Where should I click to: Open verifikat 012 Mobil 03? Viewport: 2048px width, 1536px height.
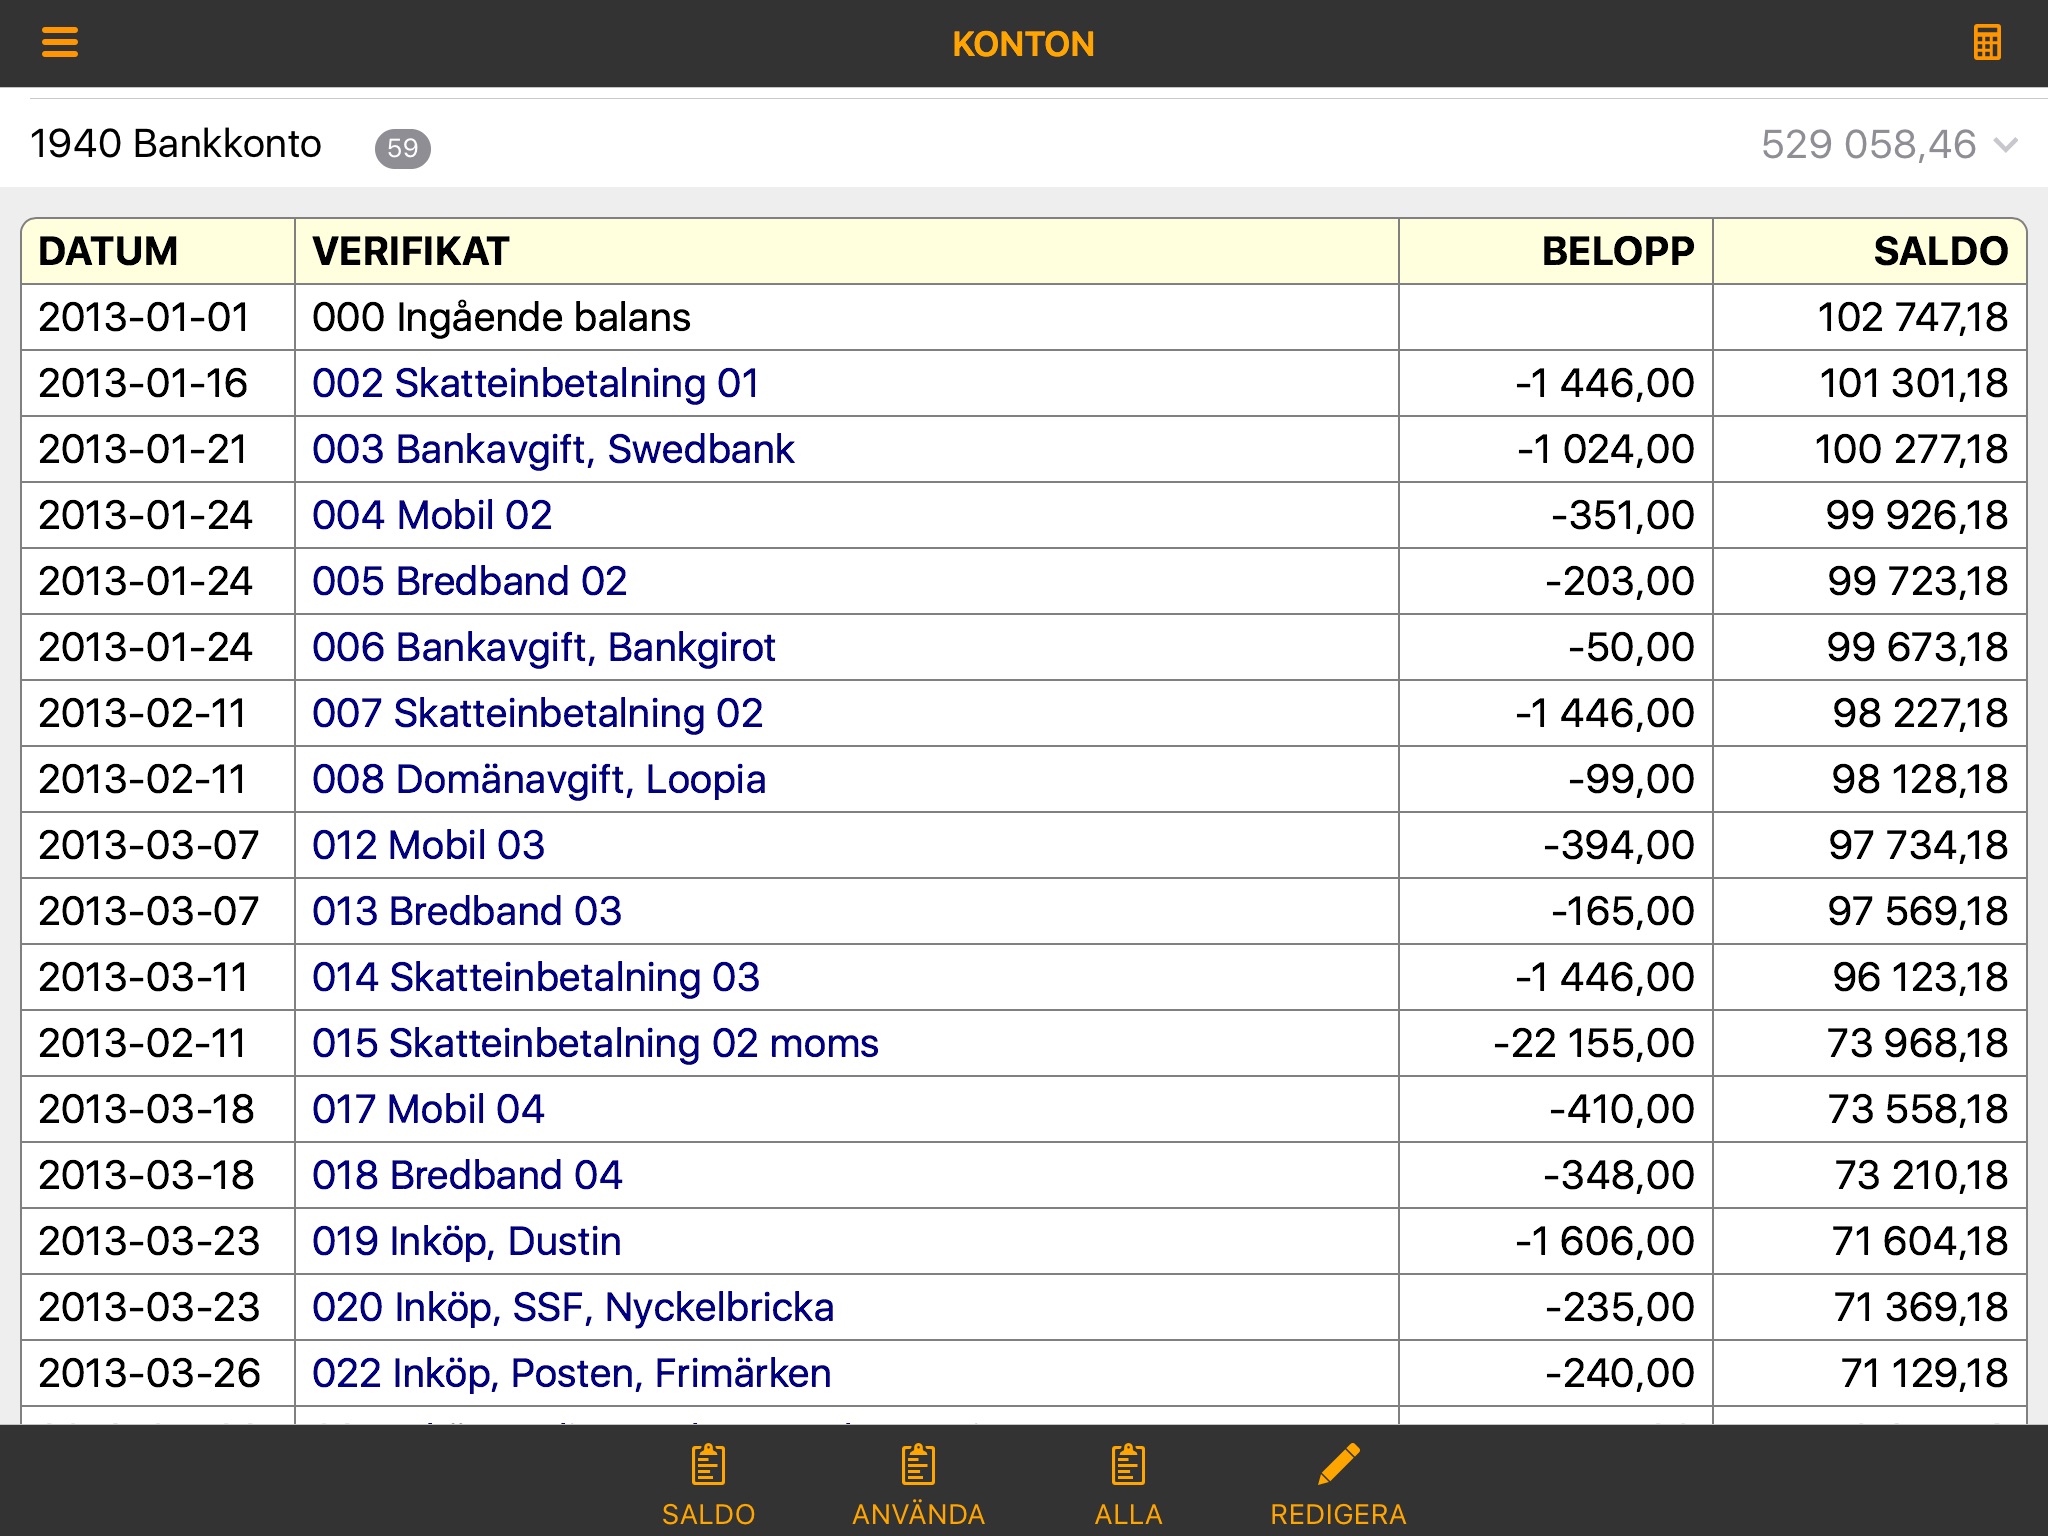[x=429, y=845]
